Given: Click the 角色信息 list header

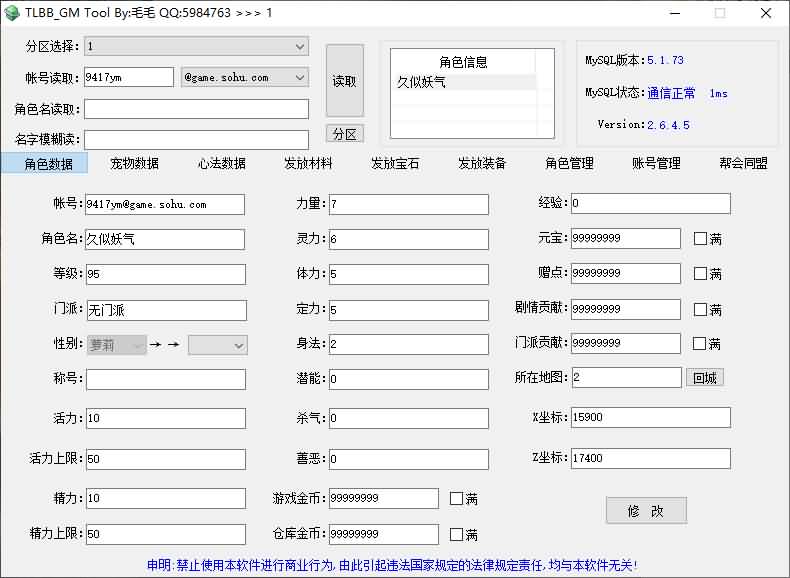Looking at the screenshot, I should pos(464,62).
